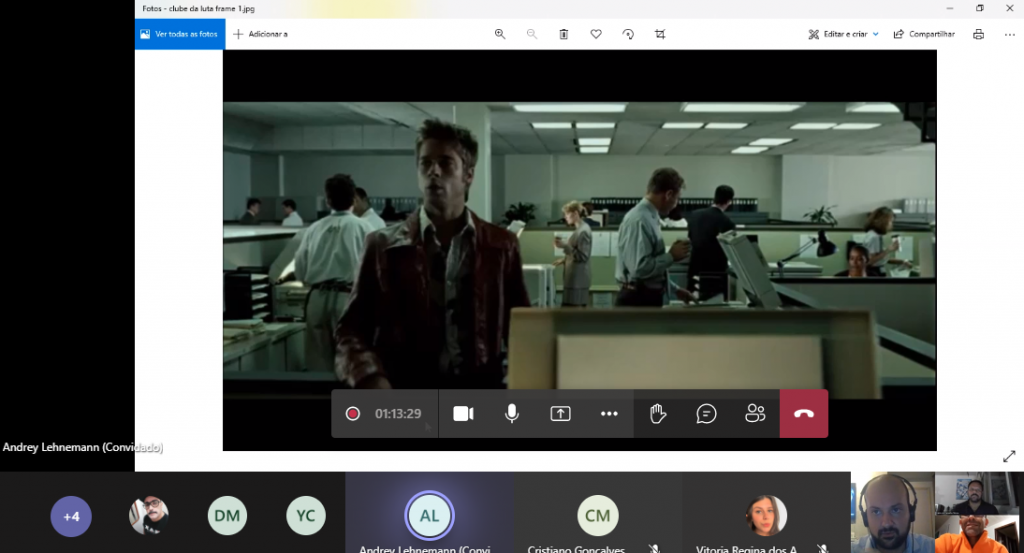Add photo to favorites with heart icon
1024x553 pixels.
click(x=596, y=34)
